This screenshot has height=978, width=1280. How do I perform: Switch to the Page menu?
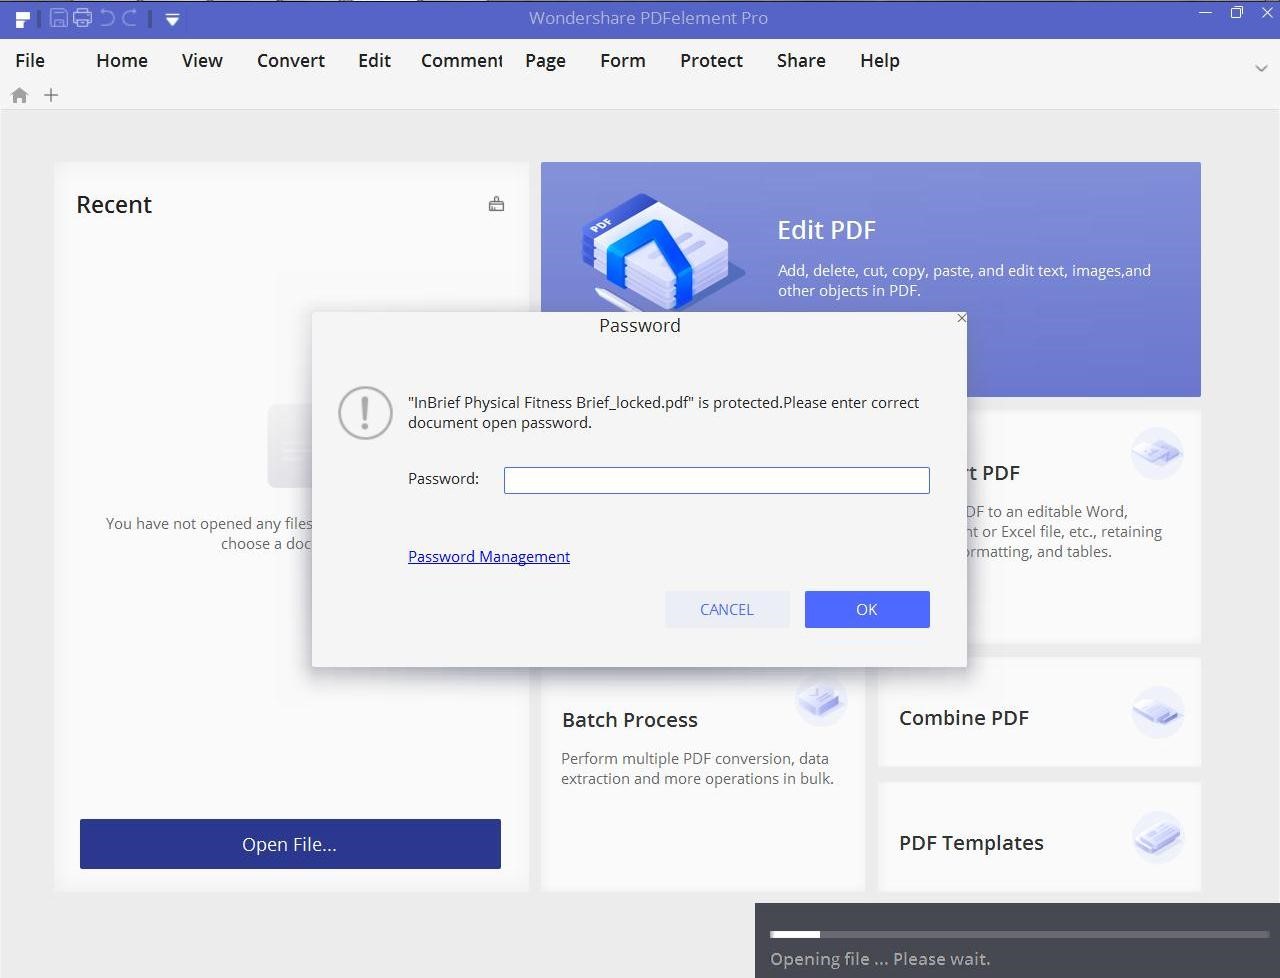click(x=545, y=60)
